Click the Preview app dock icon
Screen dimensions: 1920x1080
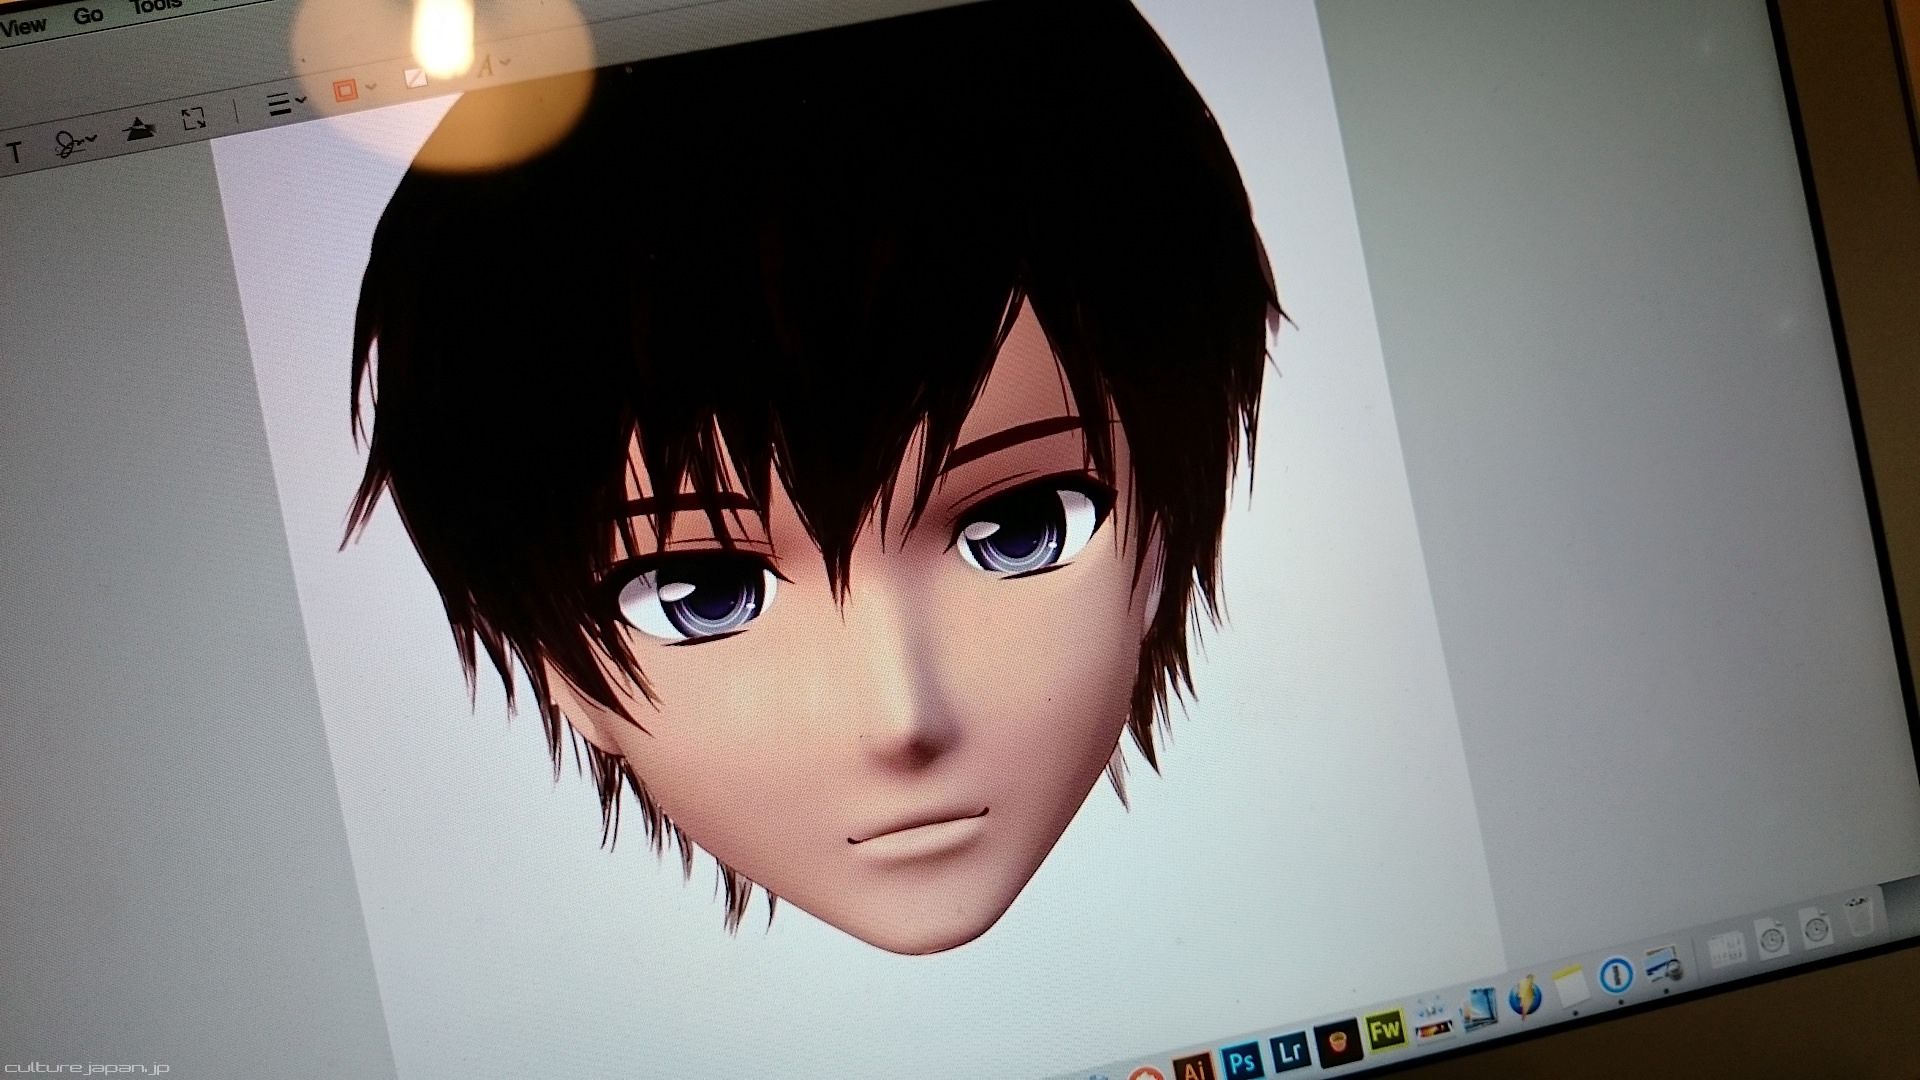(x=1661, y=965)
